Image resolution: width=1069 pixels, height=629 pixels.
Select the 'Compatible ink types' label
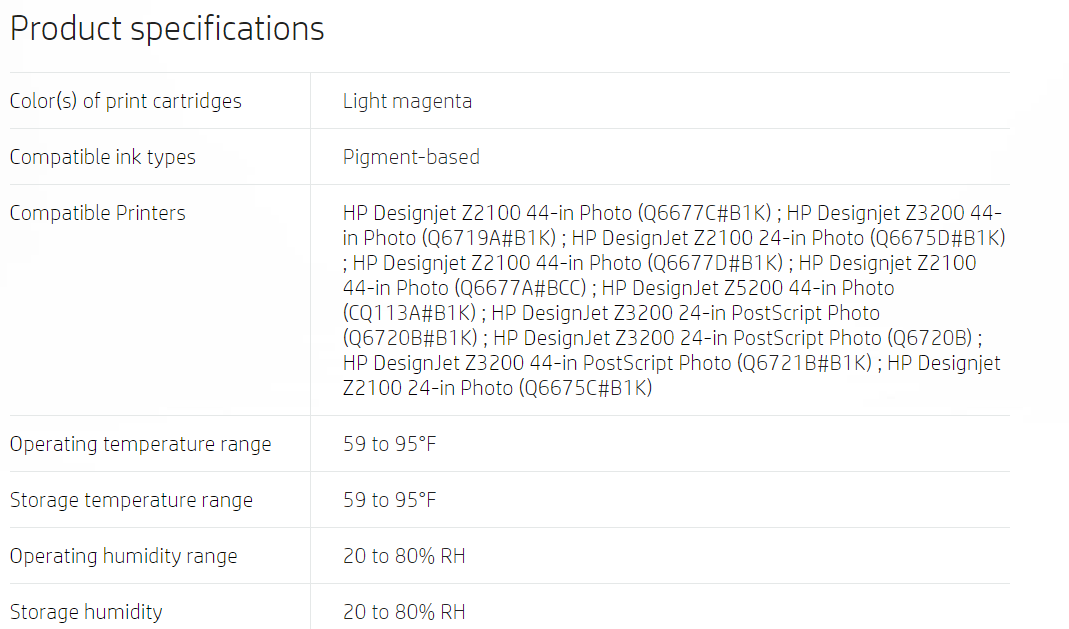coord(102,157)
